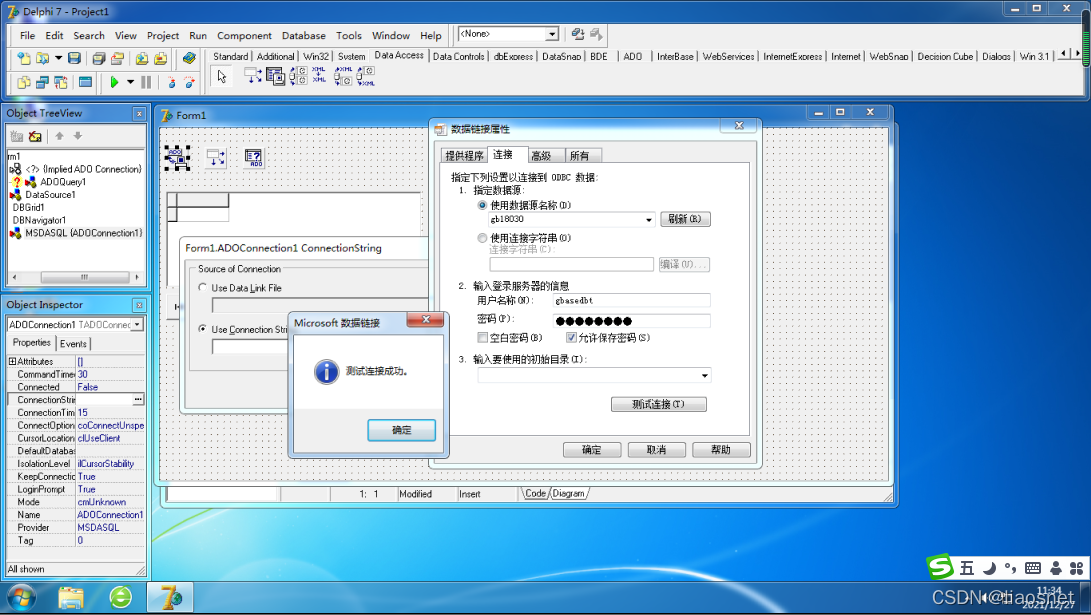Select the arrow pointer palette tool

(222, 77)
